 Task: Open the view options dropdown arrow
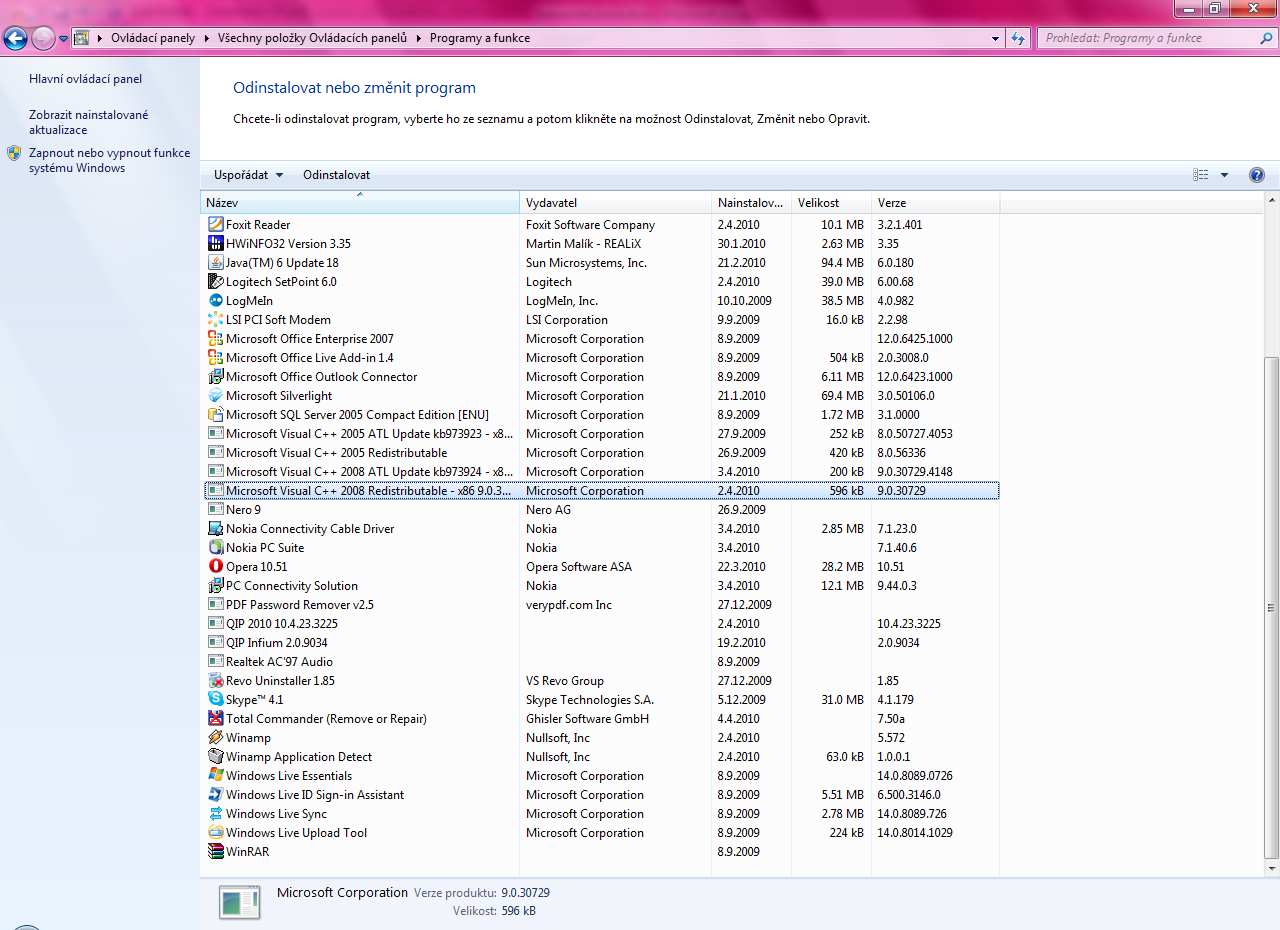[x=1224, y=175]
